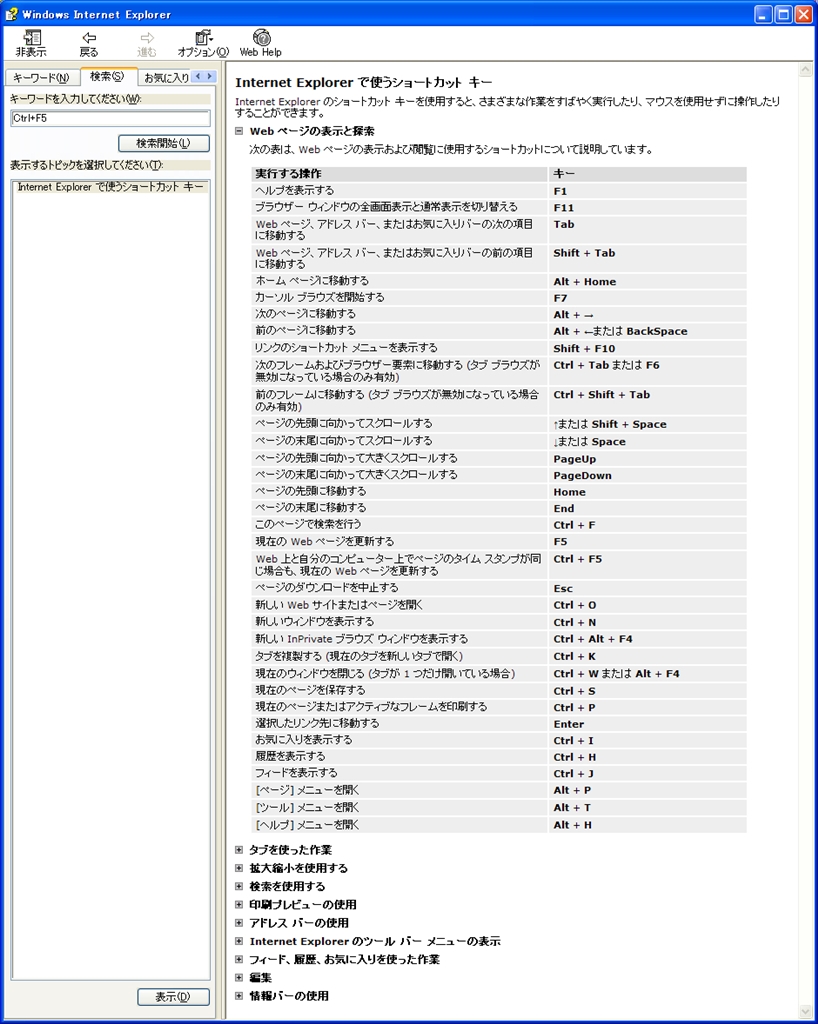Click the Esc key cell
818x1024 pixels.
[648, 588]
